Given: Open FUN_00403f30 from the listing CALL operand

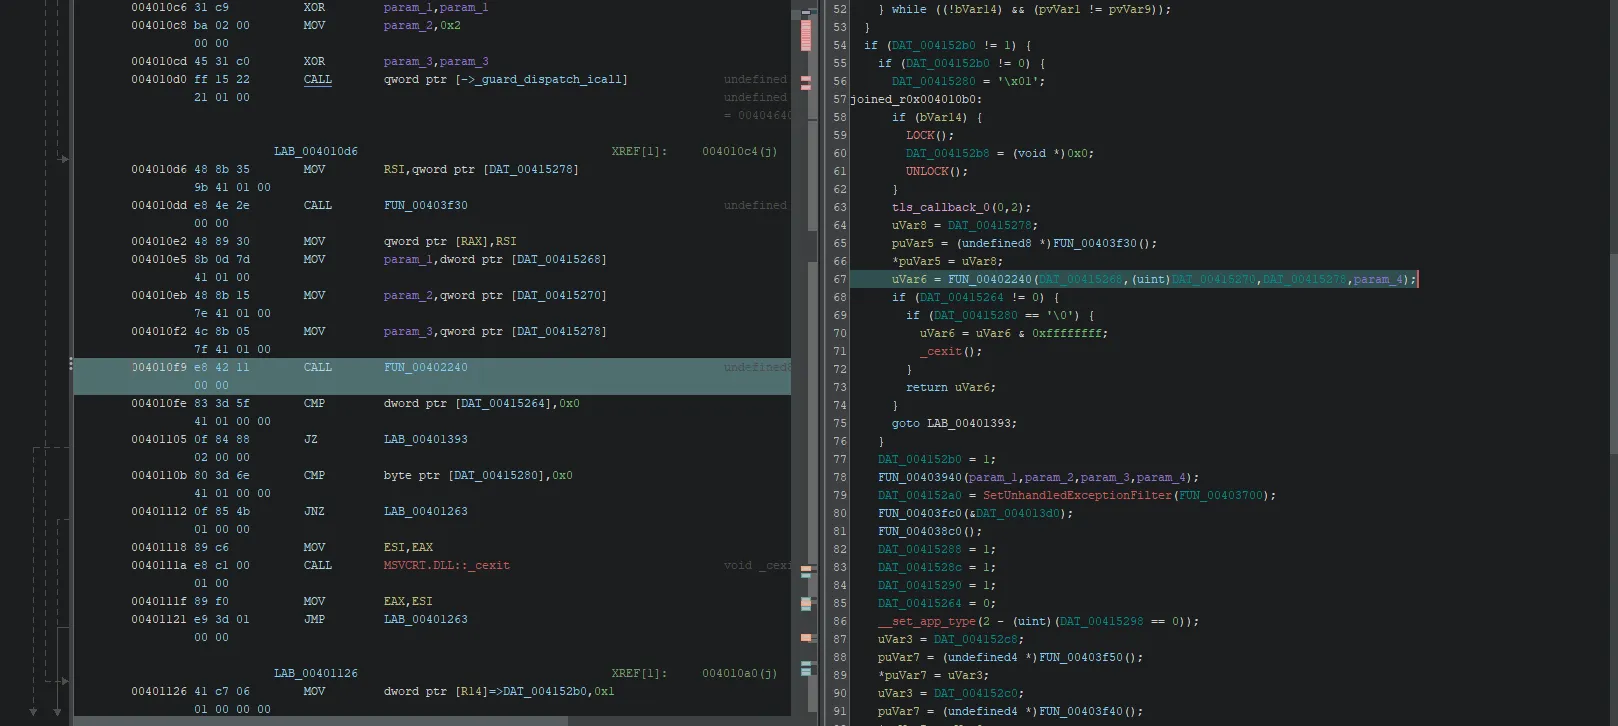Looking at the screenshot, I should coord(425,206).
